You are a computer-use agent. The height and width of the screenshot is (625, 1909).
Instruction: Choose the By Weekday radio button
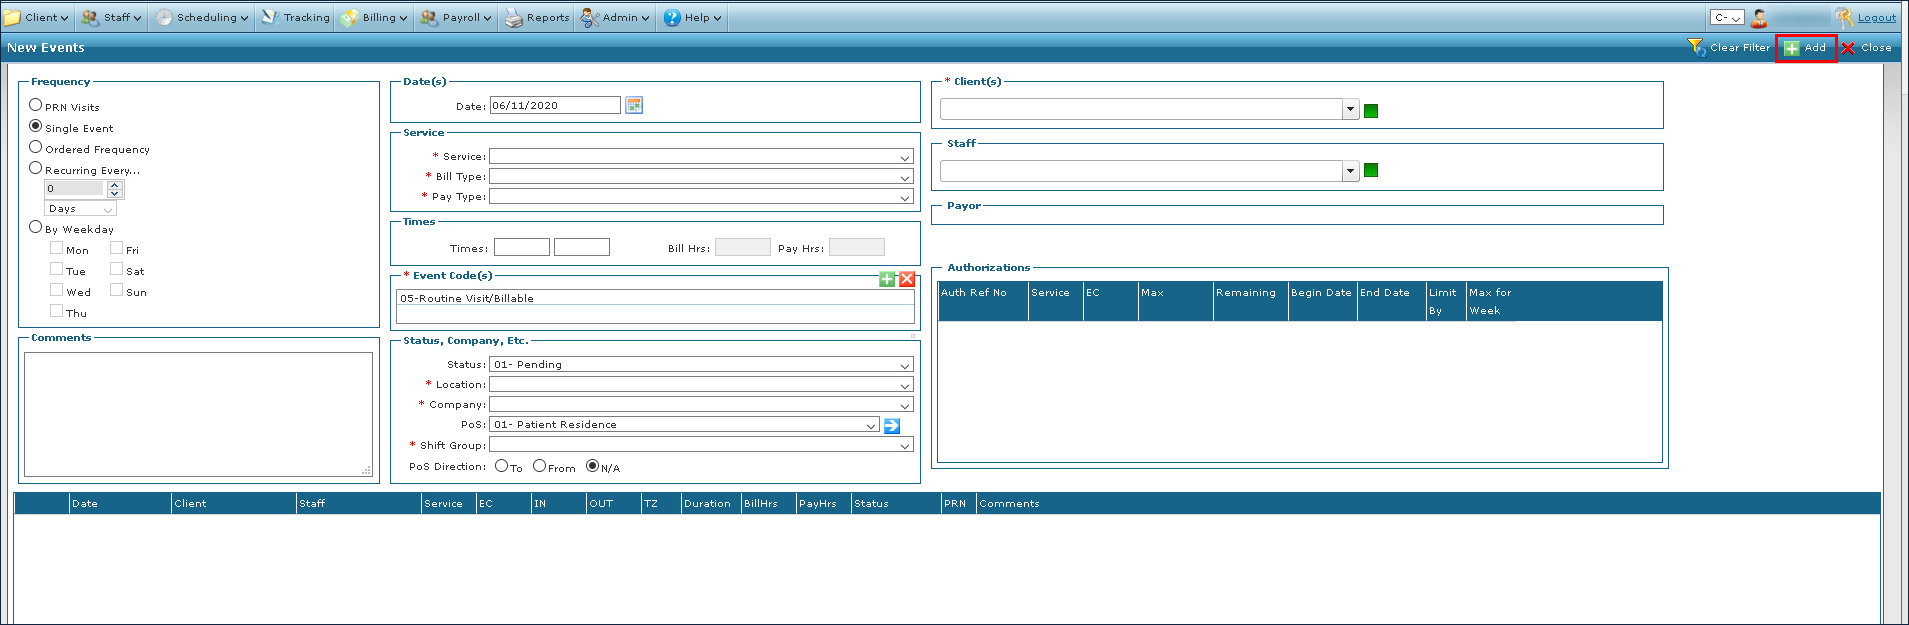coord(36,227)
